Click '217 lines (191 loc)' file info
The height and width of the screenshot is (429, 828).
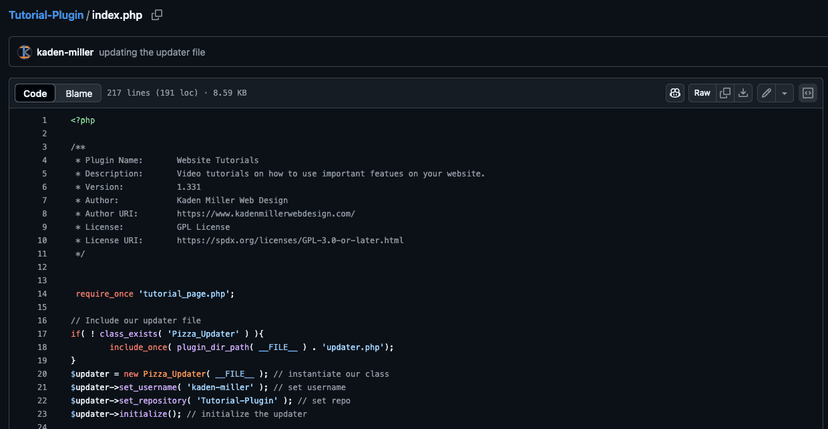point(152,93)
